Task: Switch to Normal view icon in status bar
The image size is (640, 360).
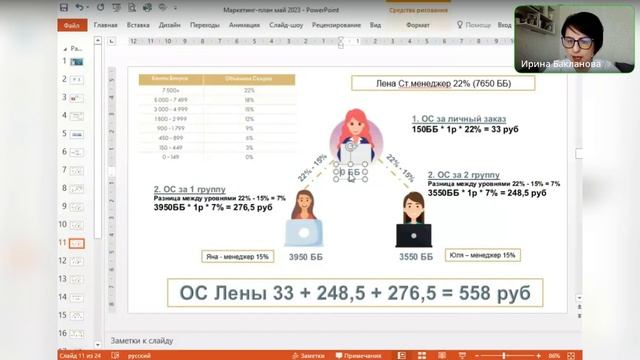Action: click(x=402, y=356)
